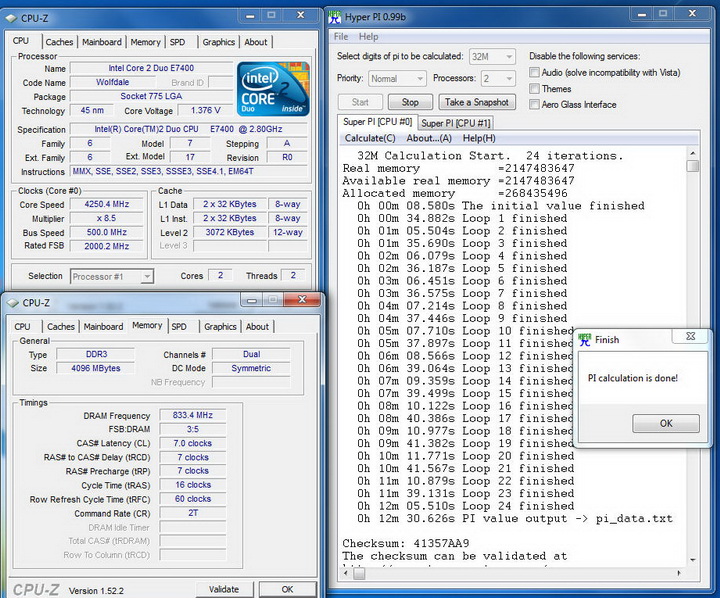This screenshot has width=720, height=598.
Task: Click memory Size 4096 MBytes value
Action: coord(96,368)
